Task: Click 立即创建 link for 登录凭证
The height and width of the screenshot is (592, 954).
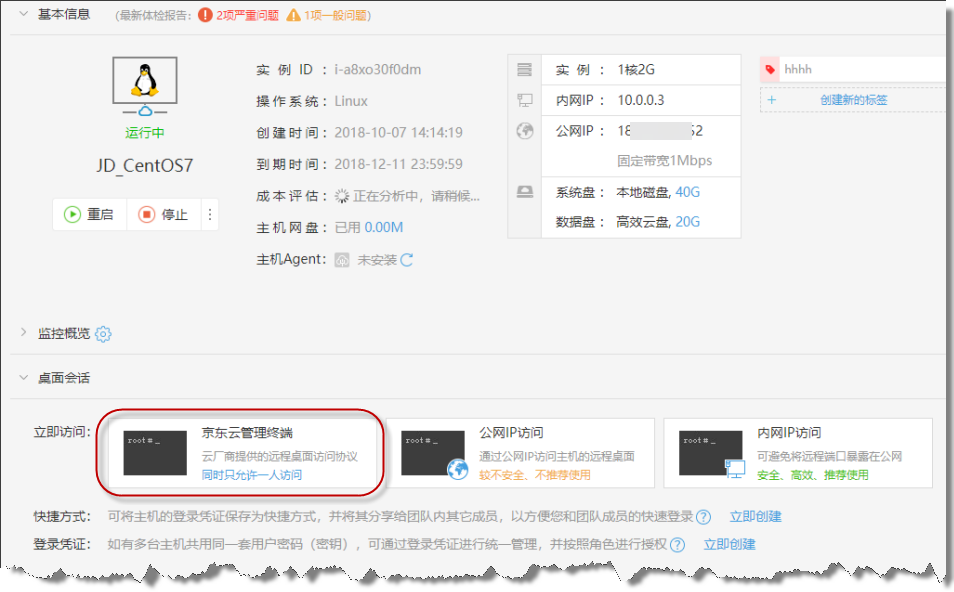Action: pos(729,544)
